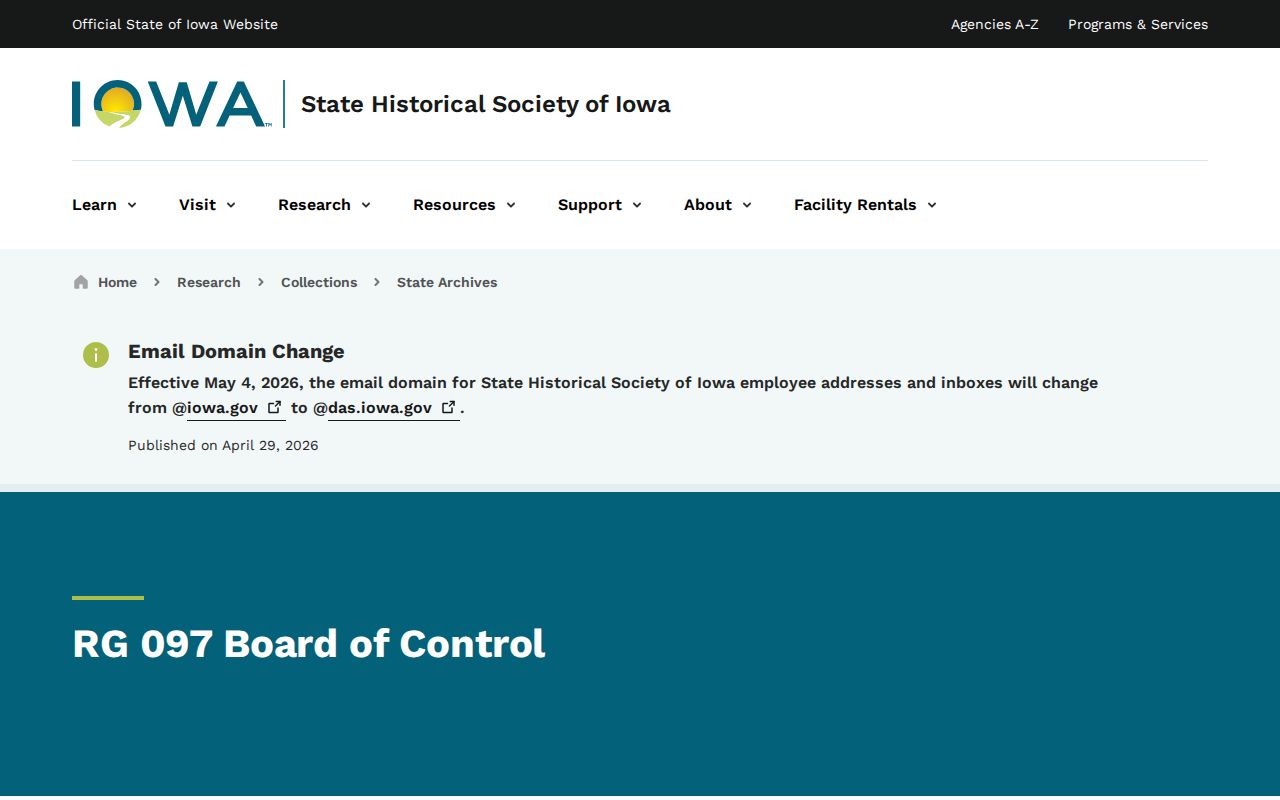This screenshot has width=1280, height=800.
Task: Navigate to the Collections breadcrumb
Action: coord(319,282)
